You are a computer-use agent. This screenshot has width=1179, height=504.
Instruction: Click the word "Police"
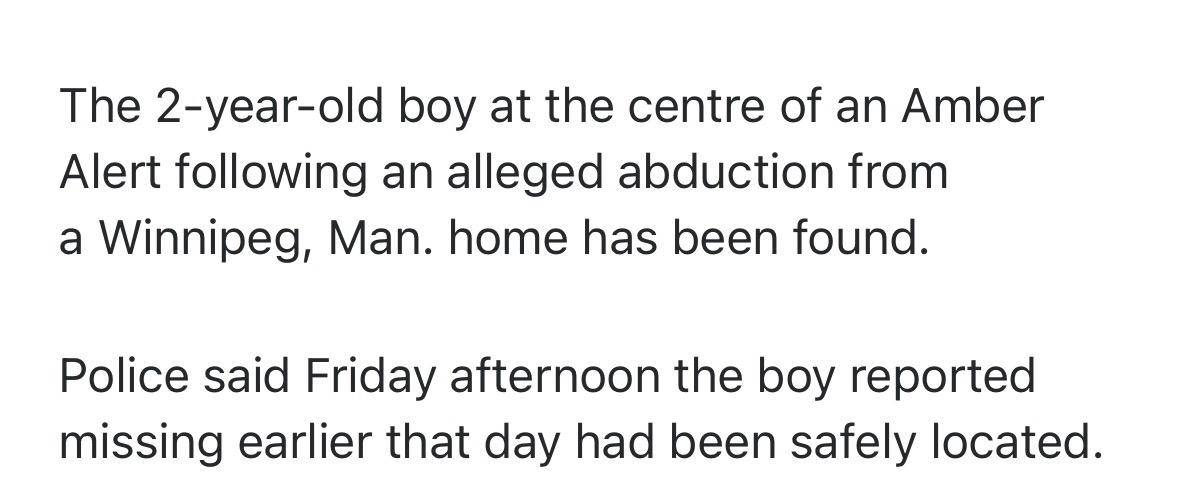coord(124,377)
